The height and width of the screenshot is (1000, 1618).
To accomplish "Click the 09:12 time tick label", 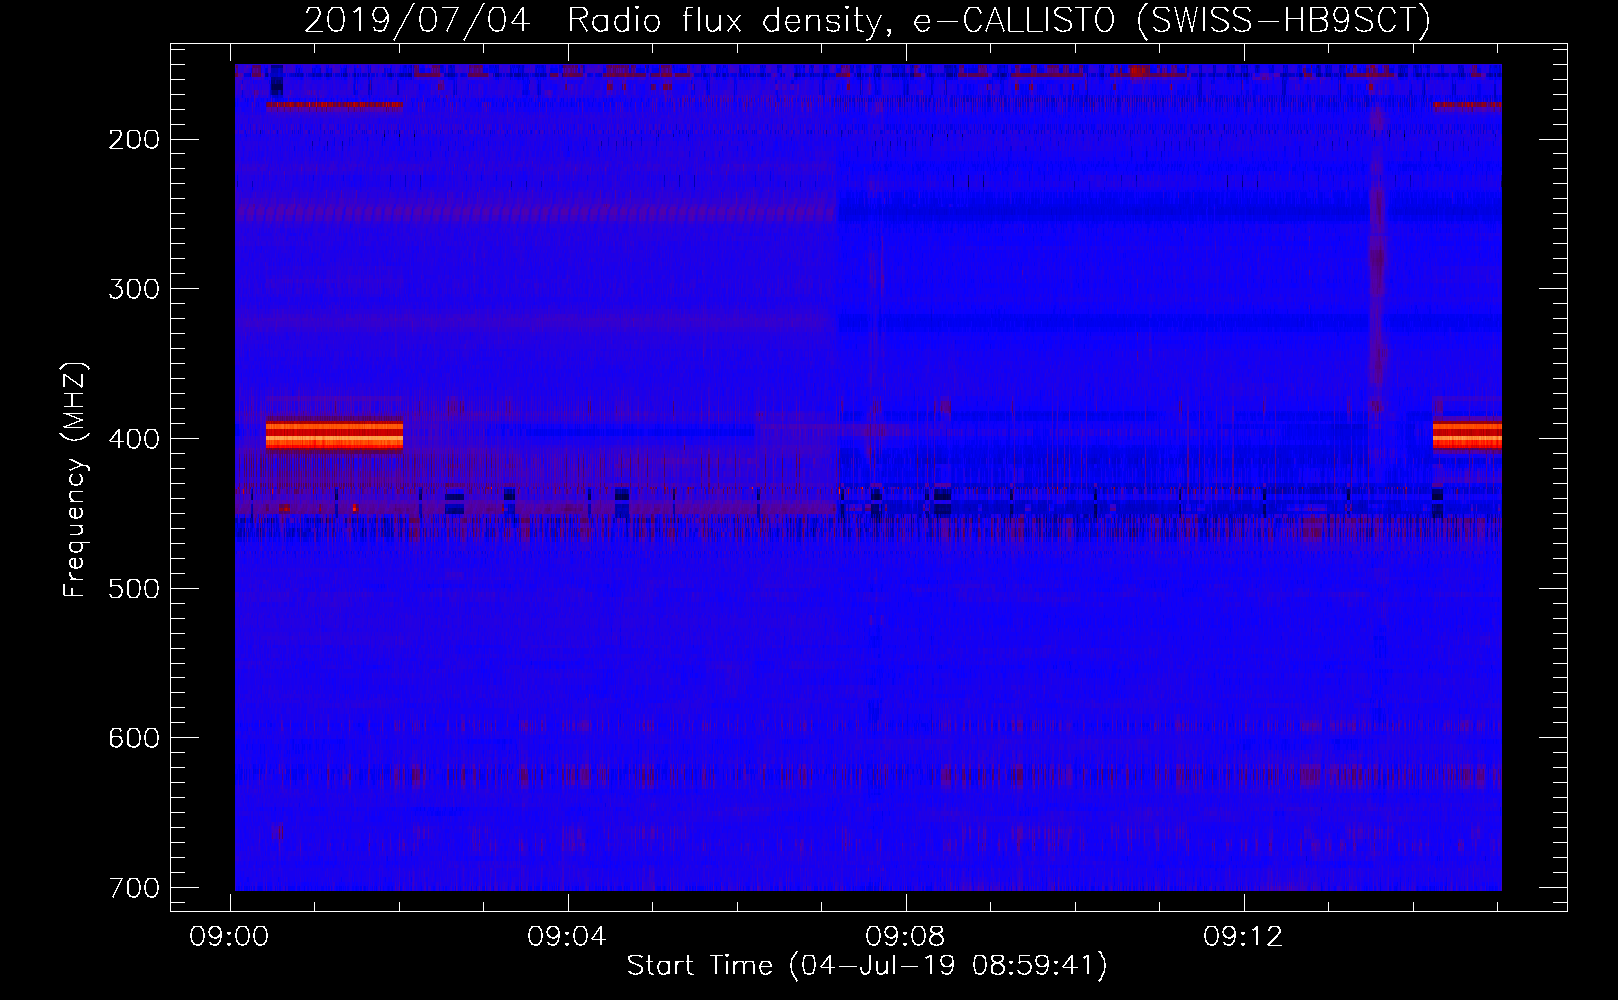I will (1243, 936).
